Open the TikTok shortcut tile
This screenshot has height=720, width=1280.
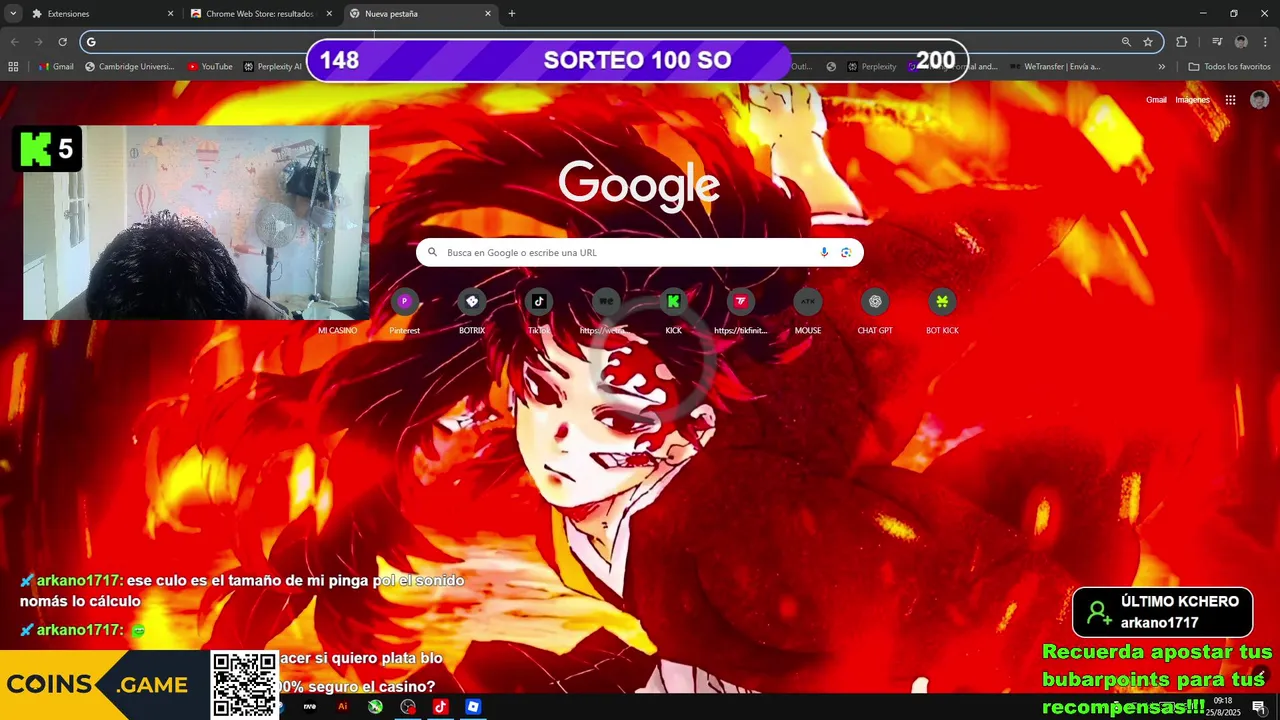539,310
